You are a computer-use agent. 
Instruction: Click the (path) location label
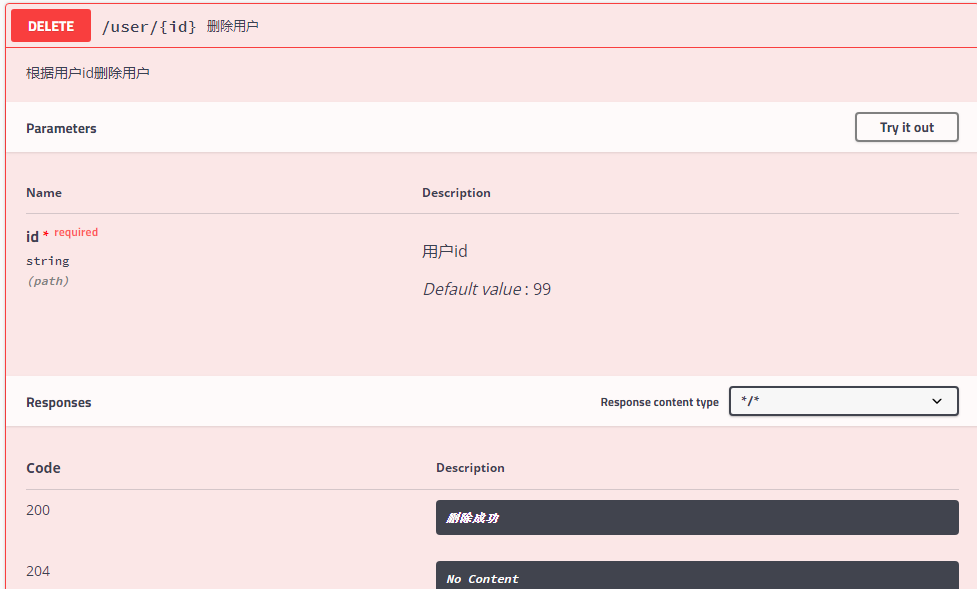point(48,281)
